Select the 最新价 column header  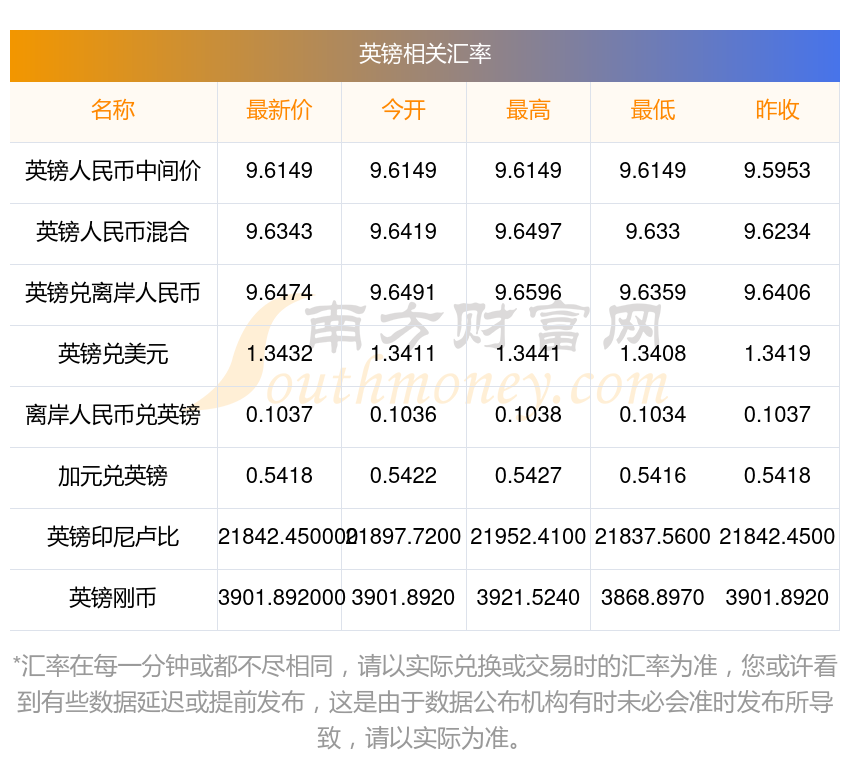coord(279,111)
